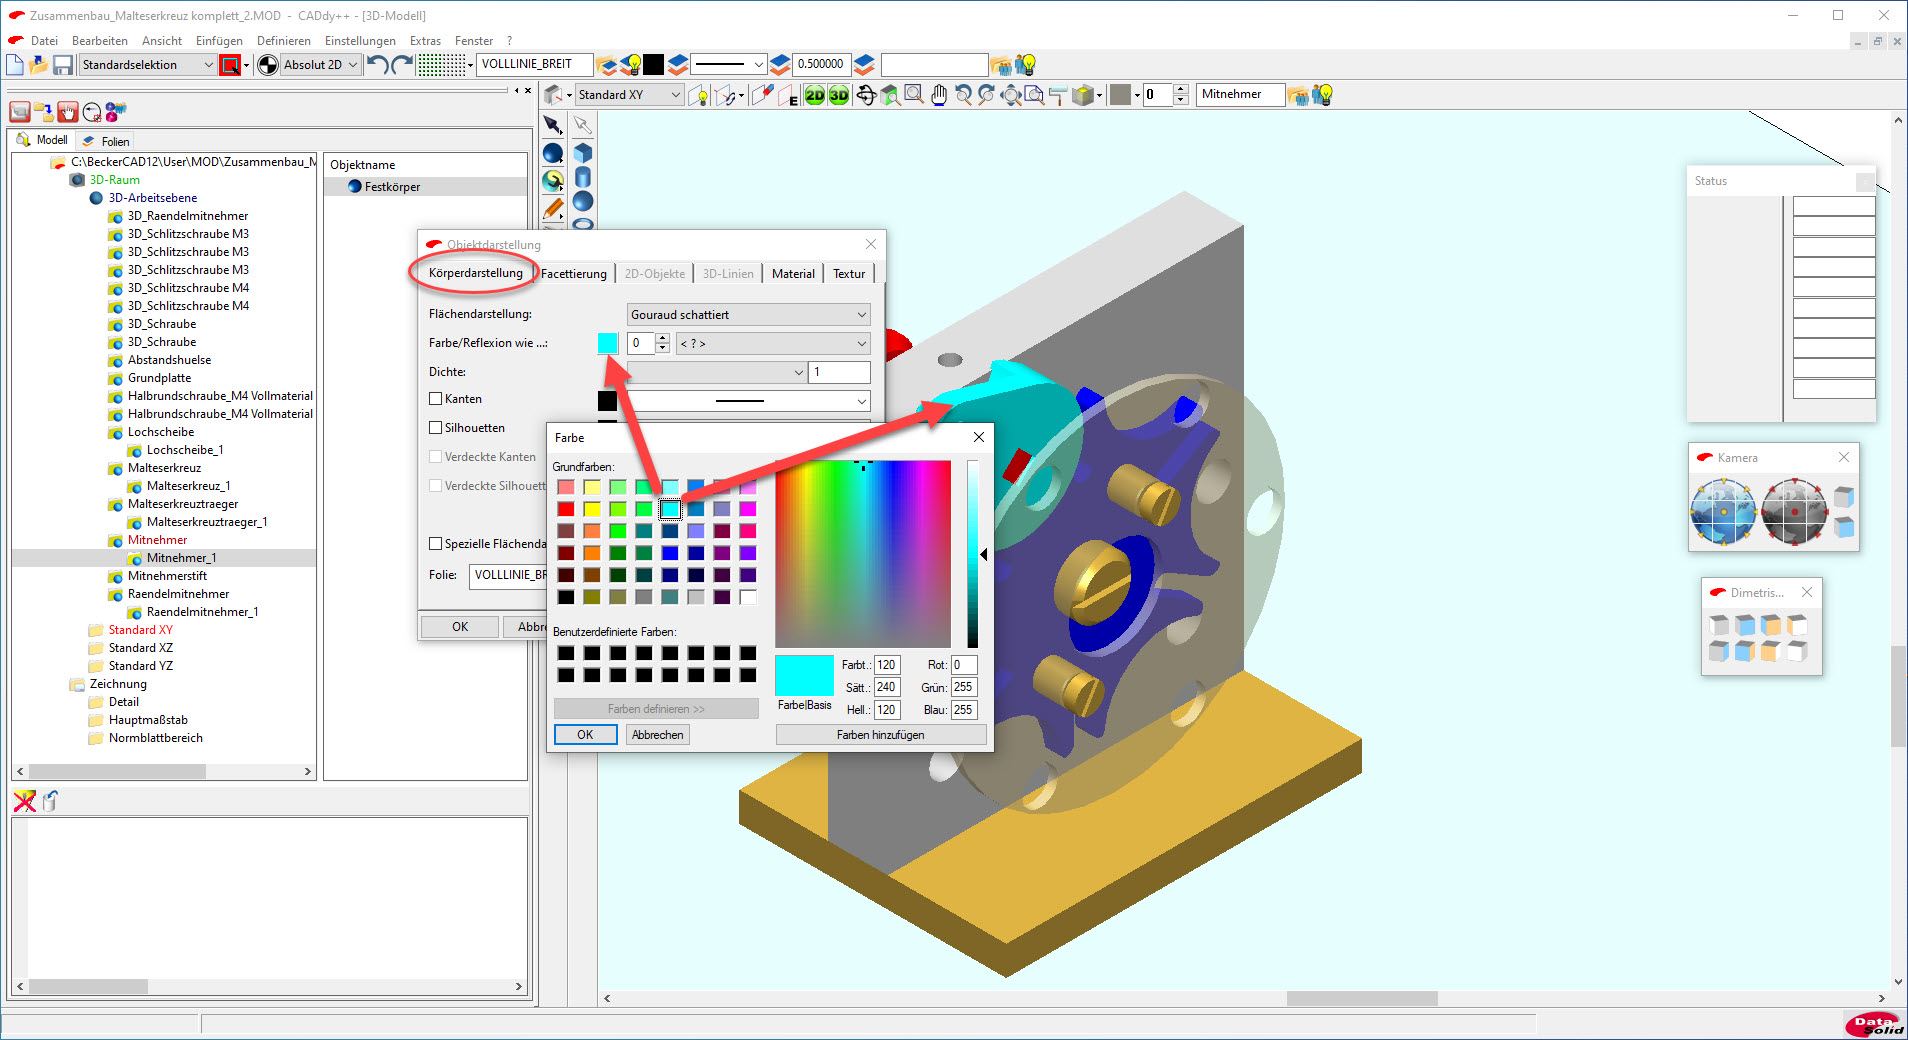The image size is (1908, 1040).
Task: Close the Farbe dialog
Action: [979, 437]
